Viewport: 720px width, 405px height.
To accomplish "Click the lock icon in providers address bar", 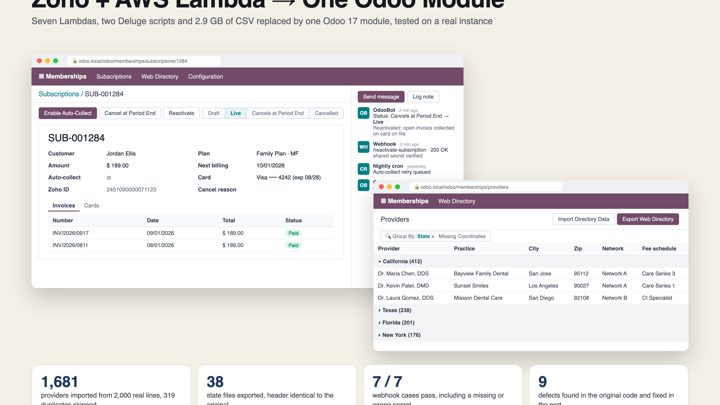I will [x=417, y=187].
